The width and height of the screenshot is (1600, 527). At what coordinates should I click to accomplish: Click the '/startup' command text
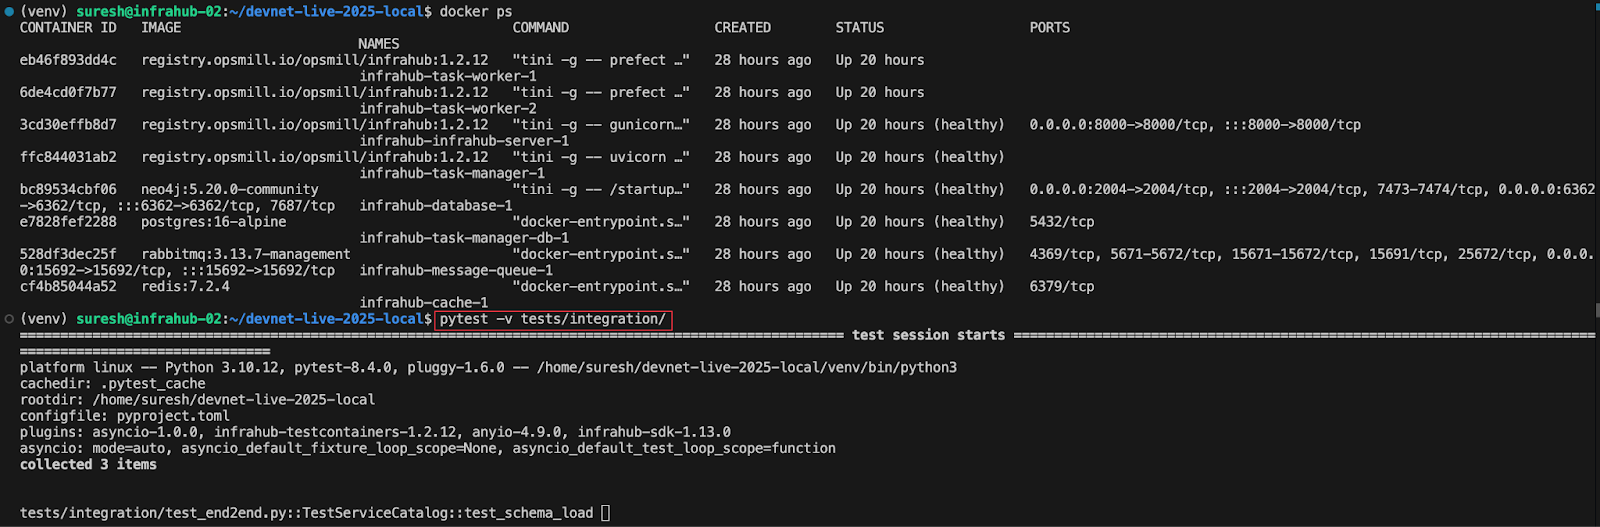(601, 189)
